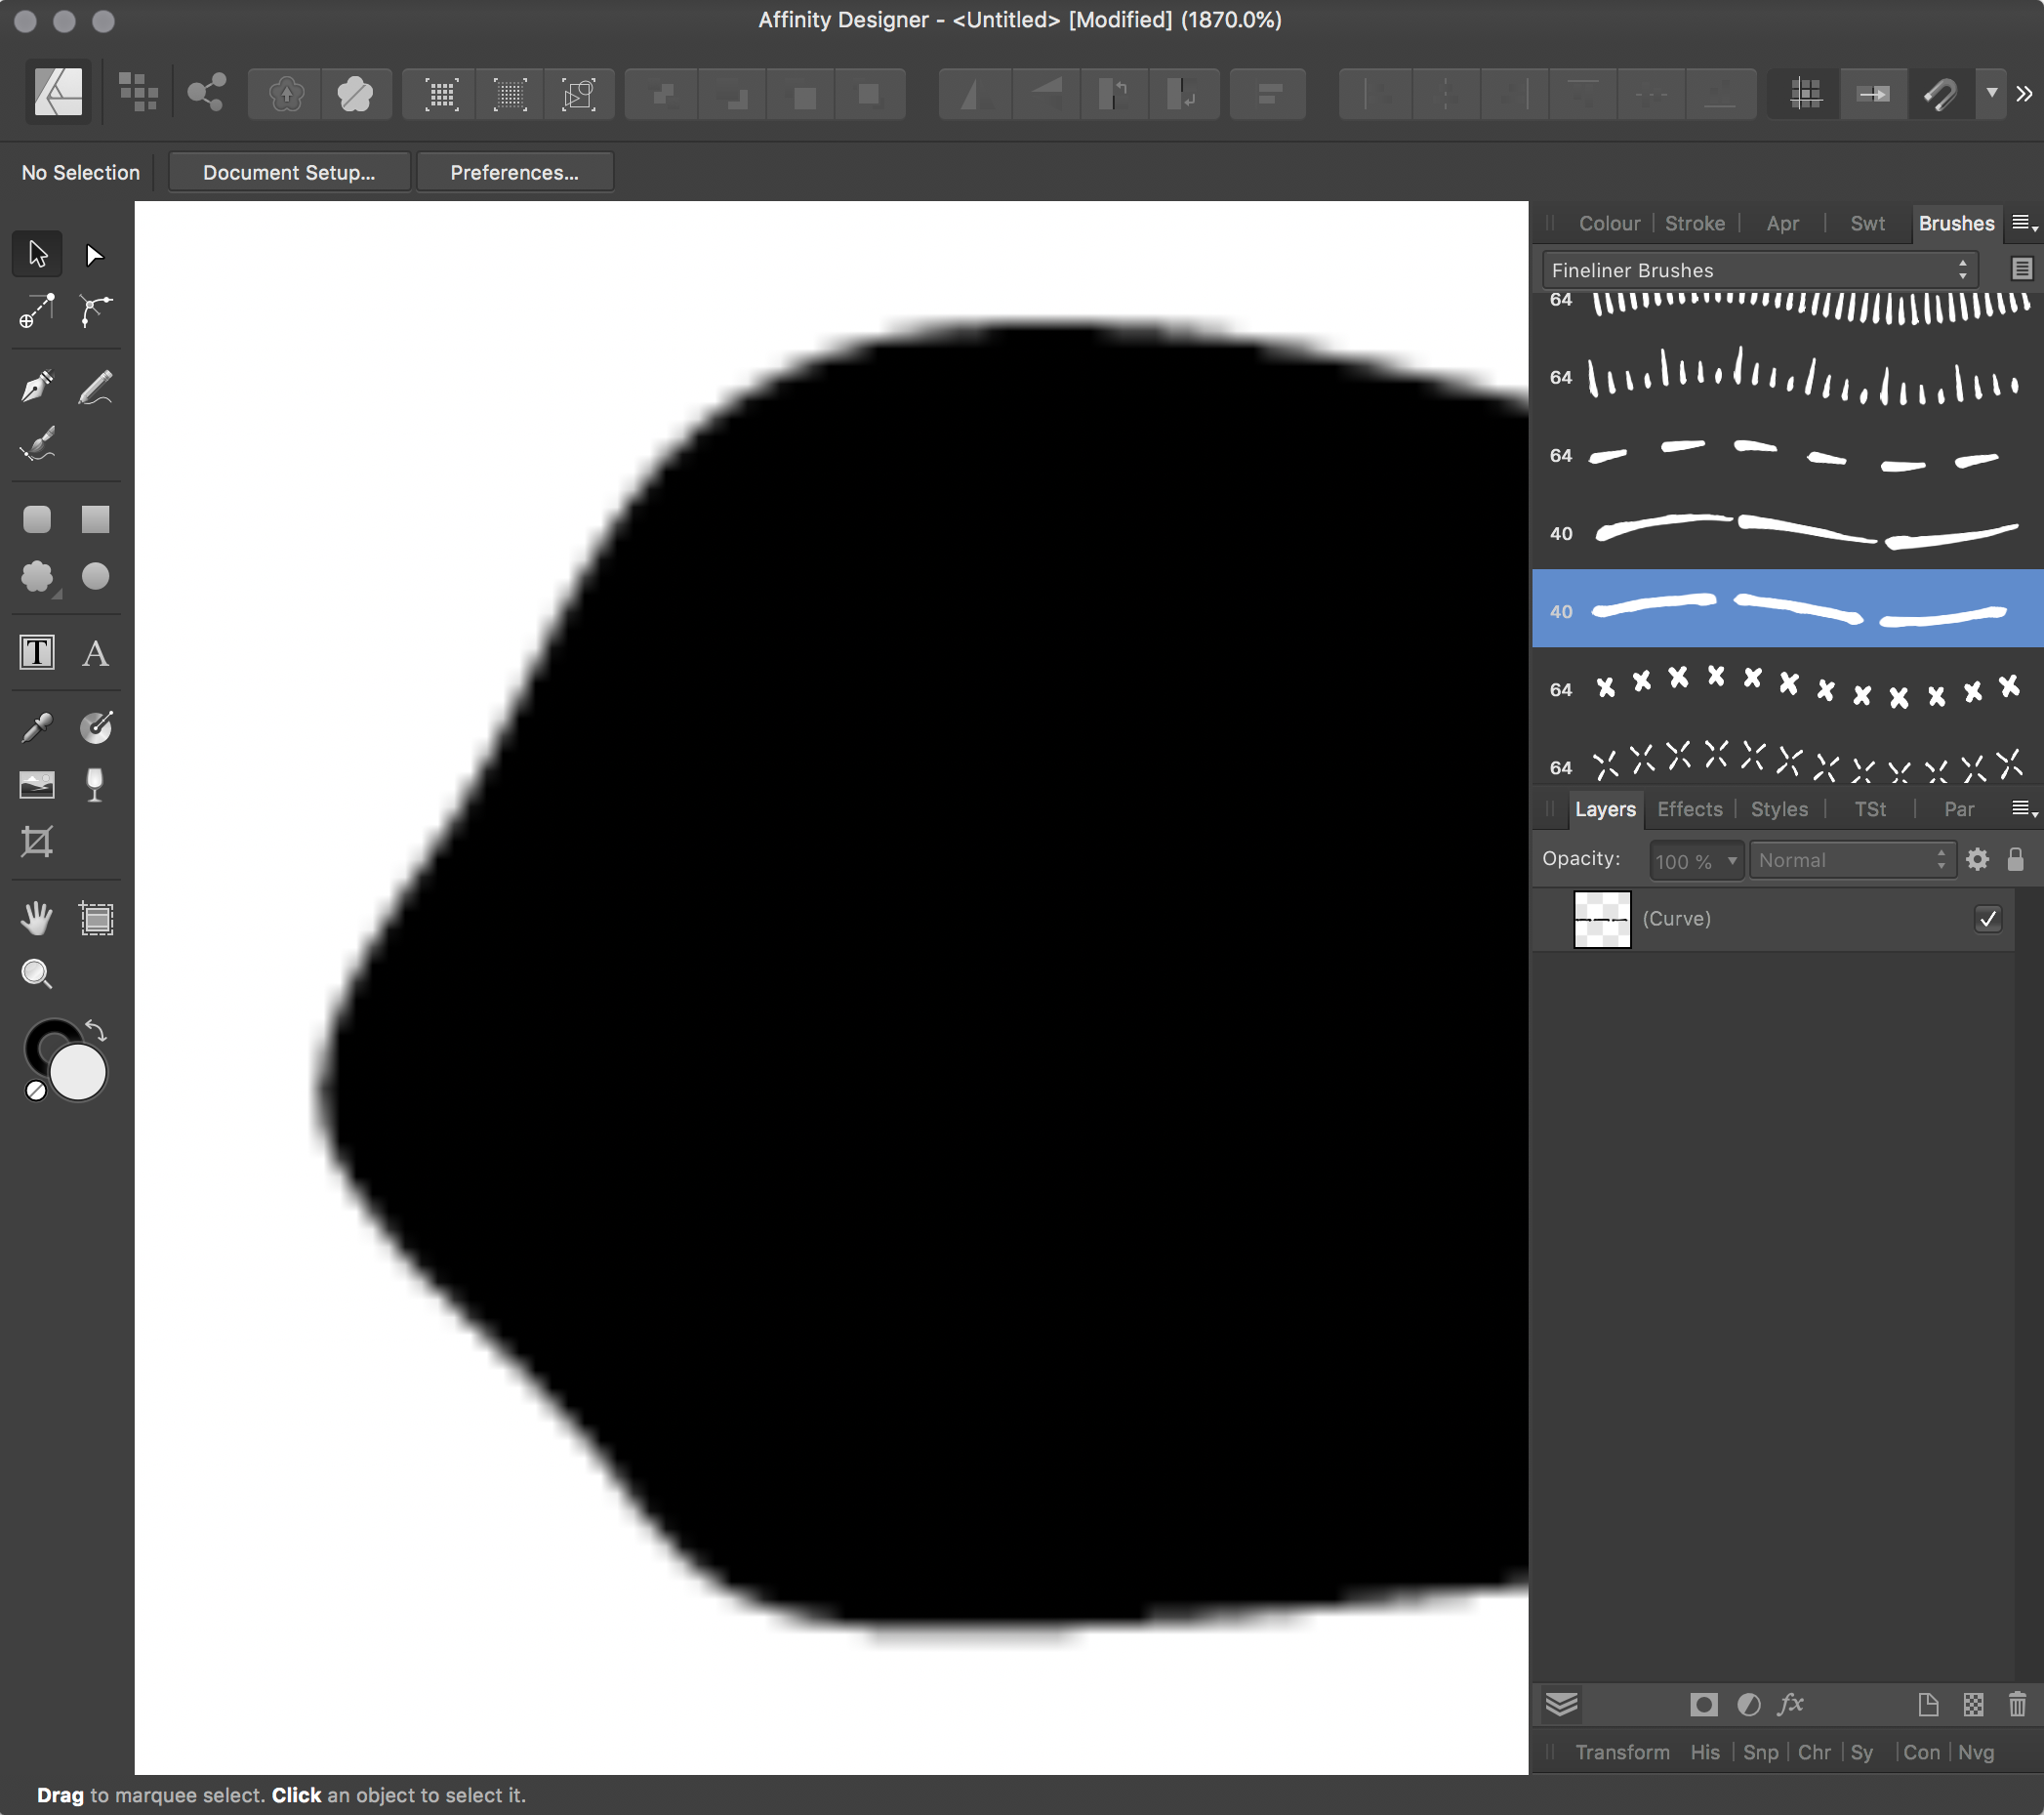
Task: Select the Rectangle shape tool
Action: coord(95,518)
